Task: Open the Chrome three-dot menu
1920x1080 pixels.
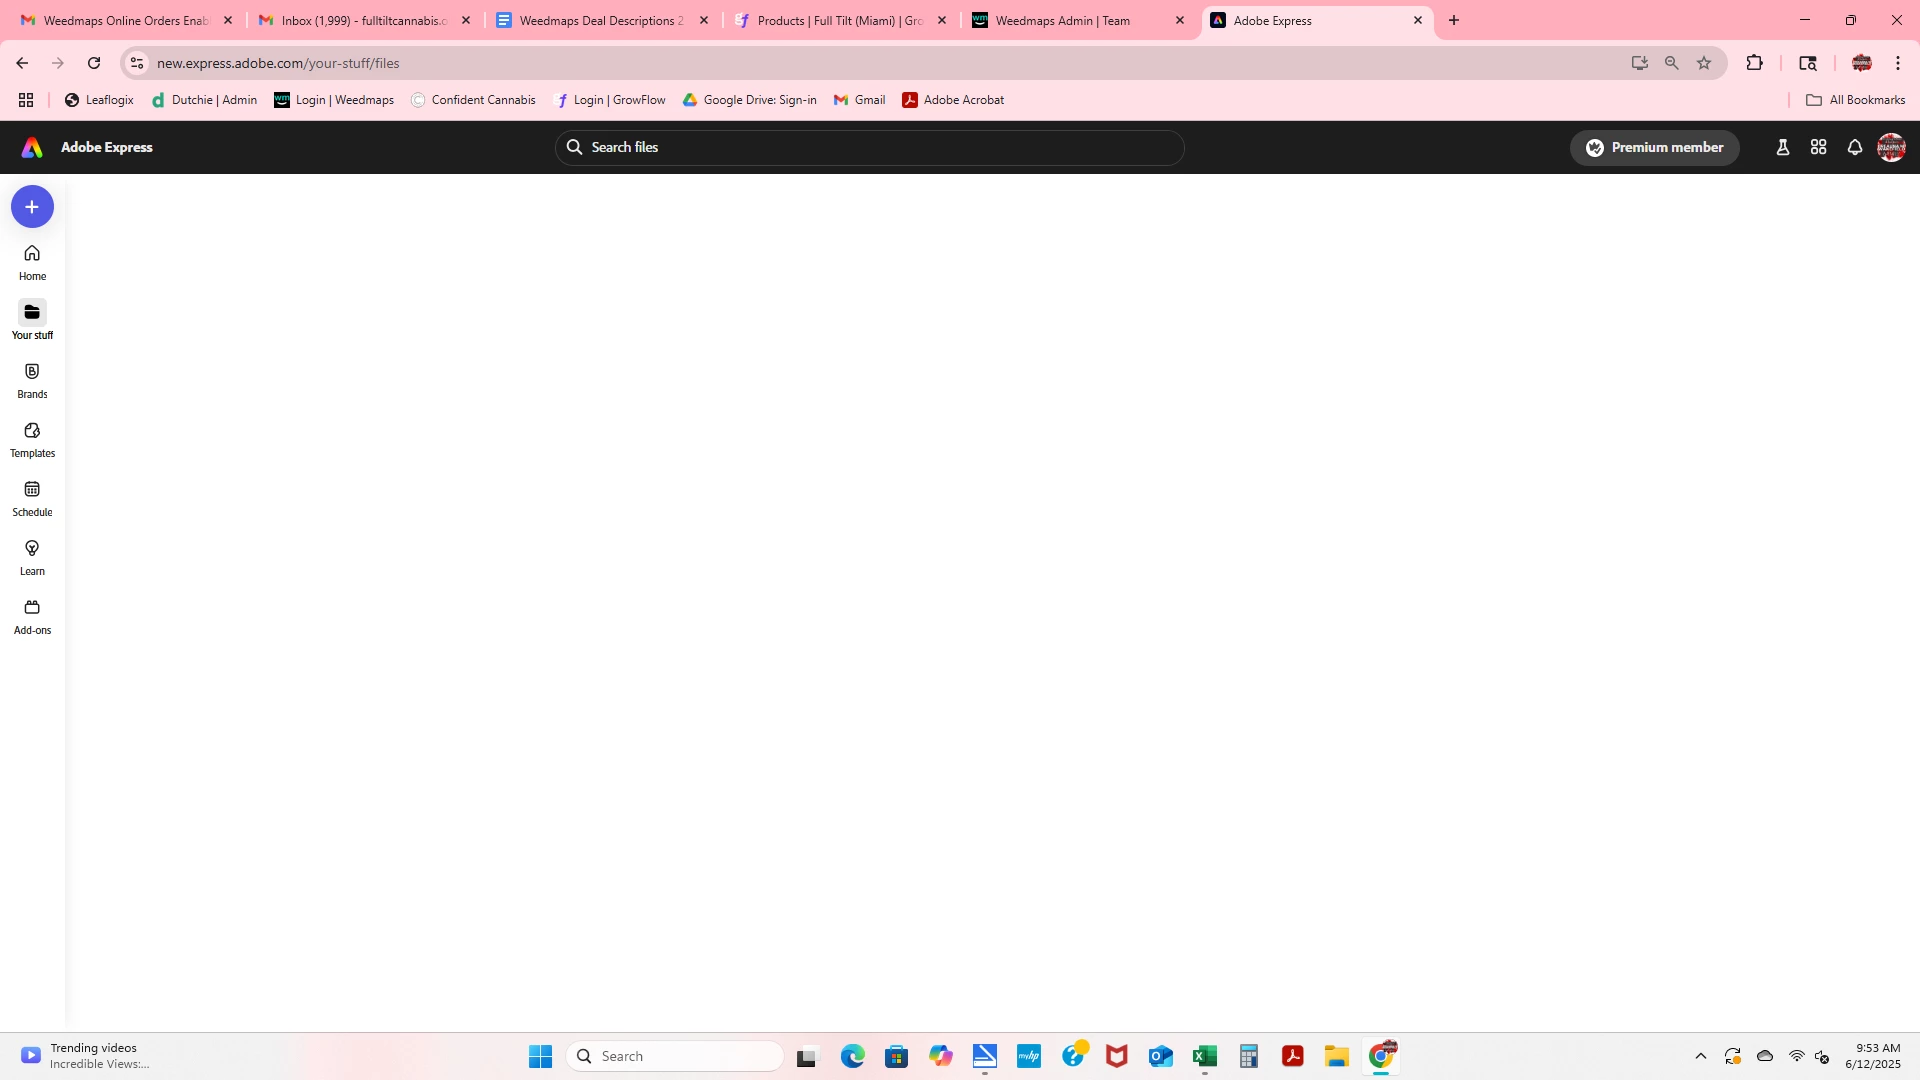Action: coord(1898,63)
